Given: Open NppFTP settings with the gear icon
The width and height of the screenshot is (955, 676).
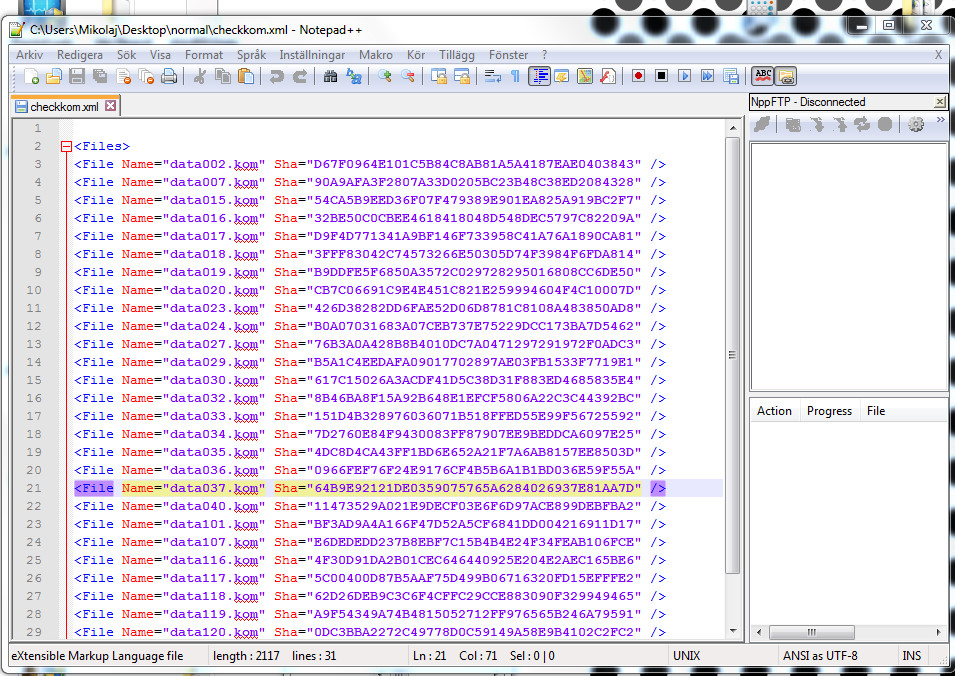Looking at the screenshot, I should 915,124.
